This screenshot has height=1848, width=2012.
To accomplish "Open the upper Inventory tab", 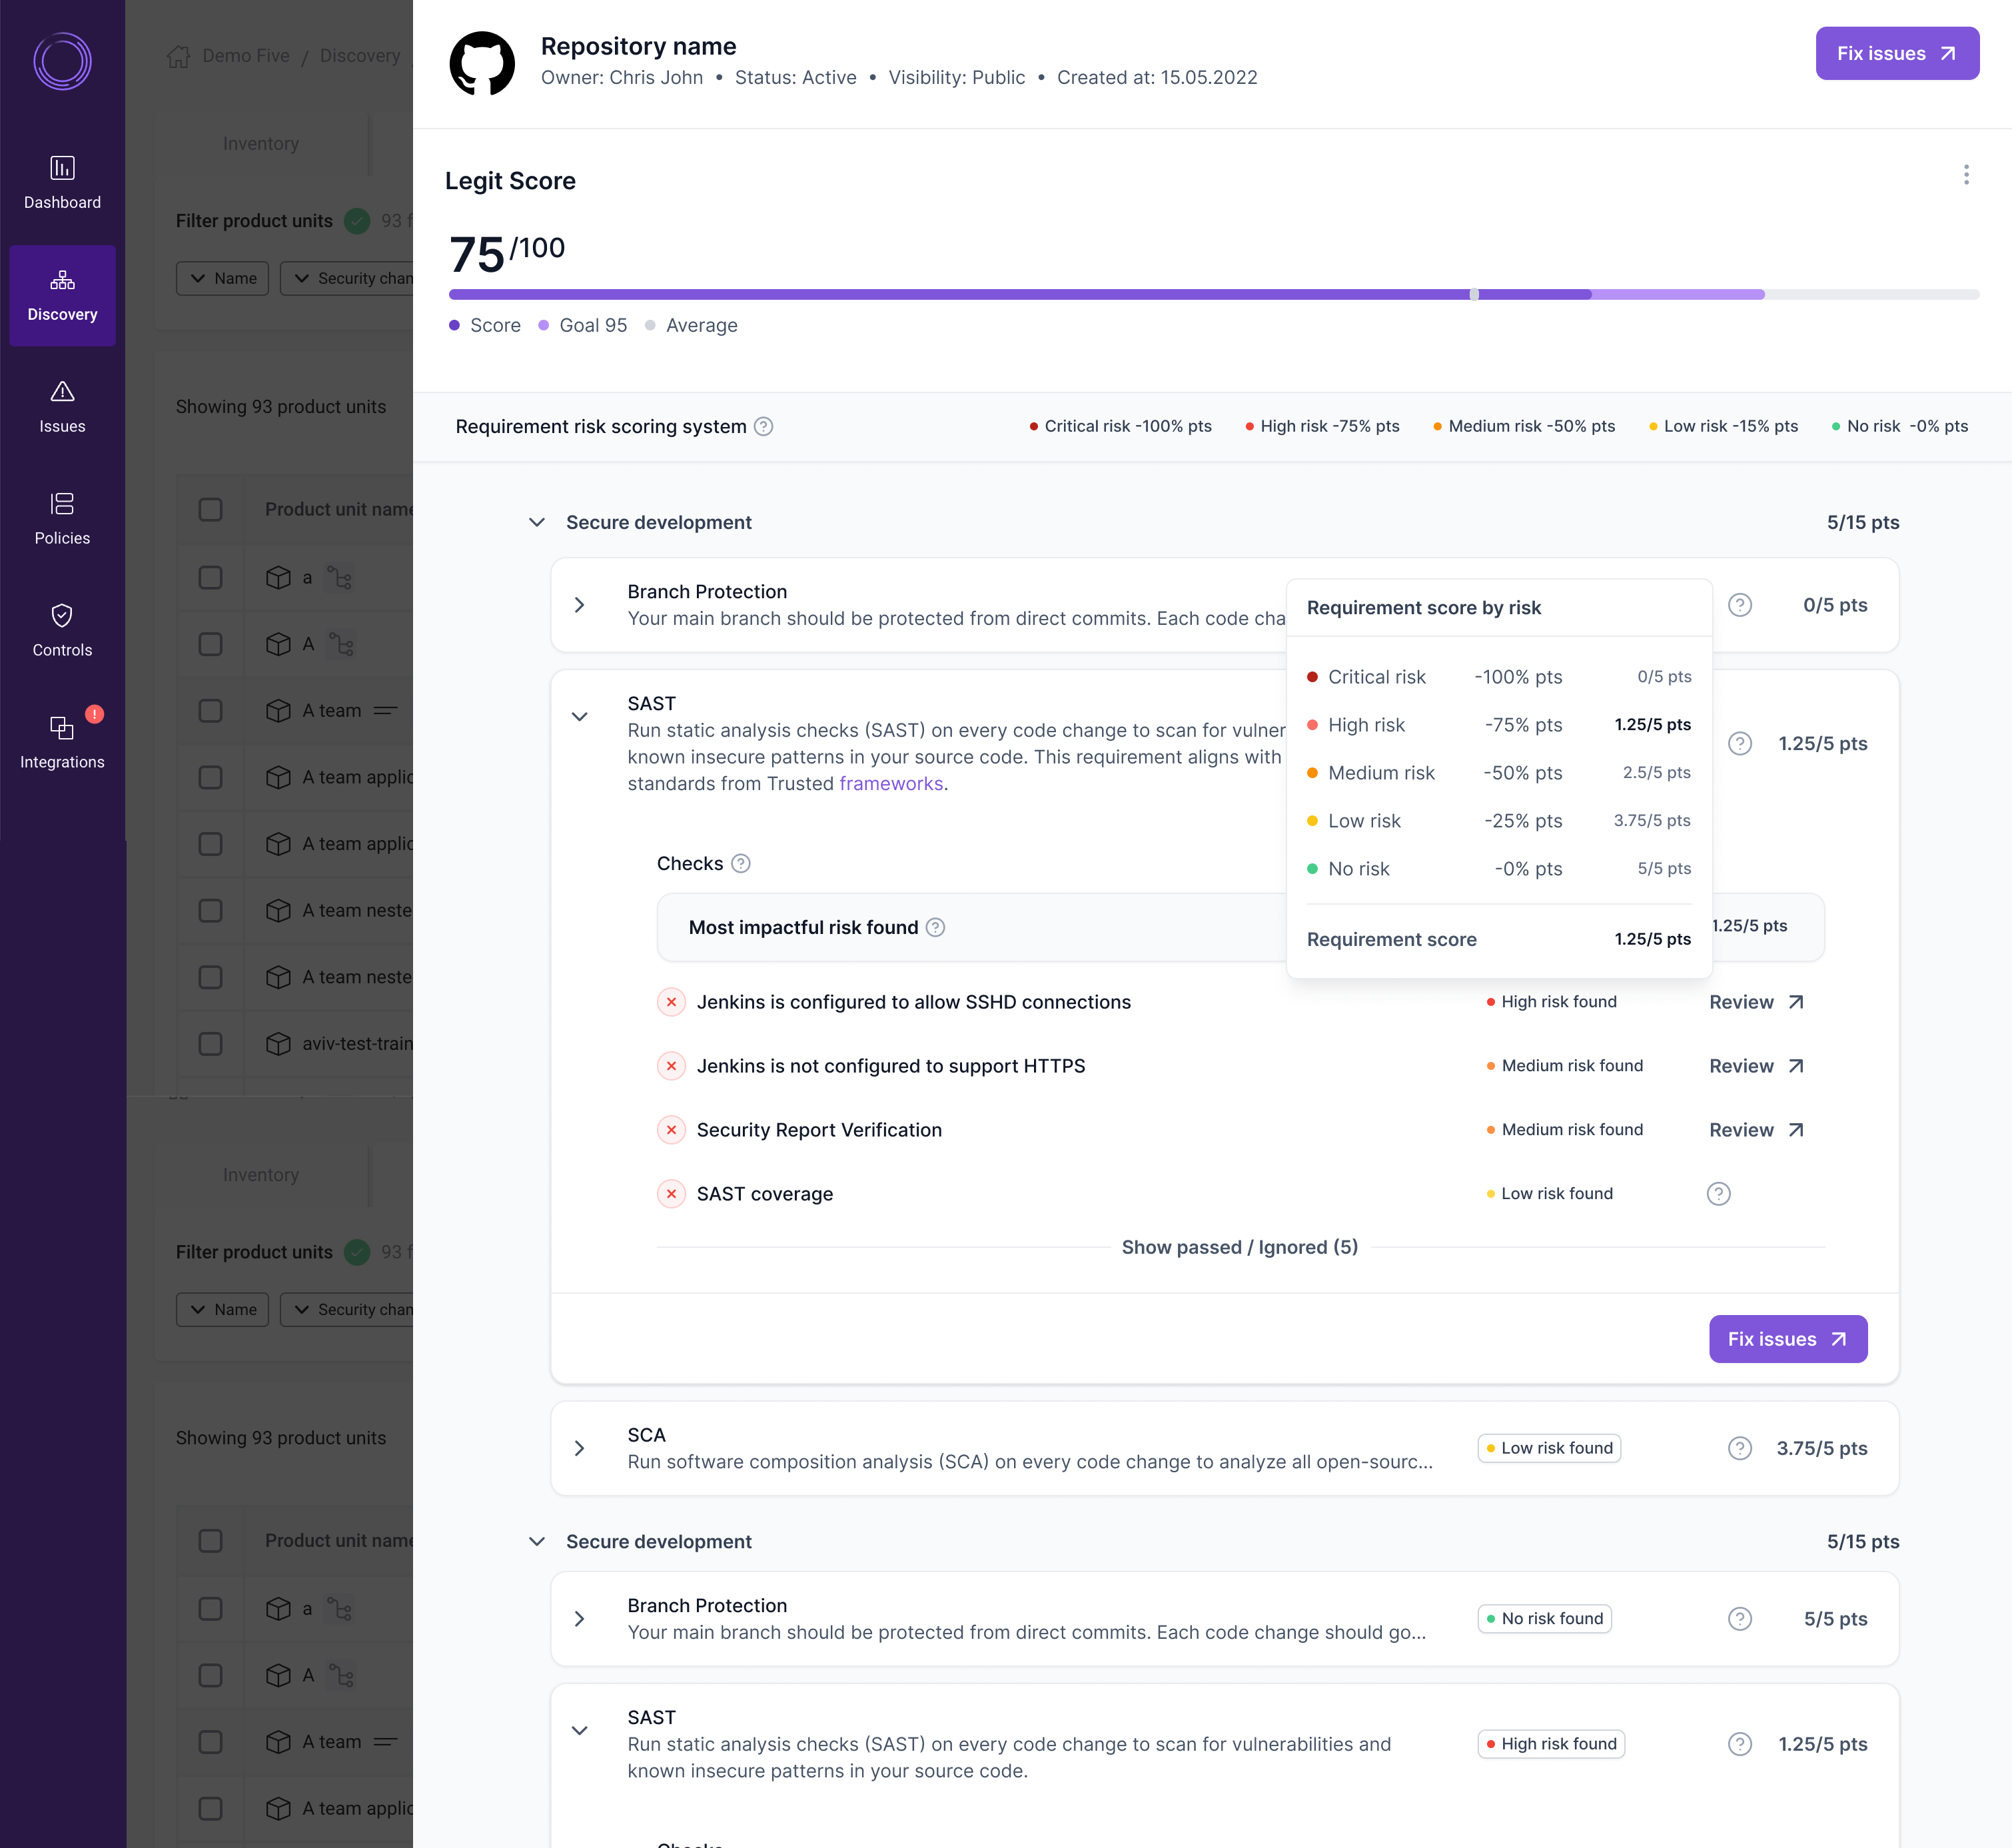I will [261, 143].
